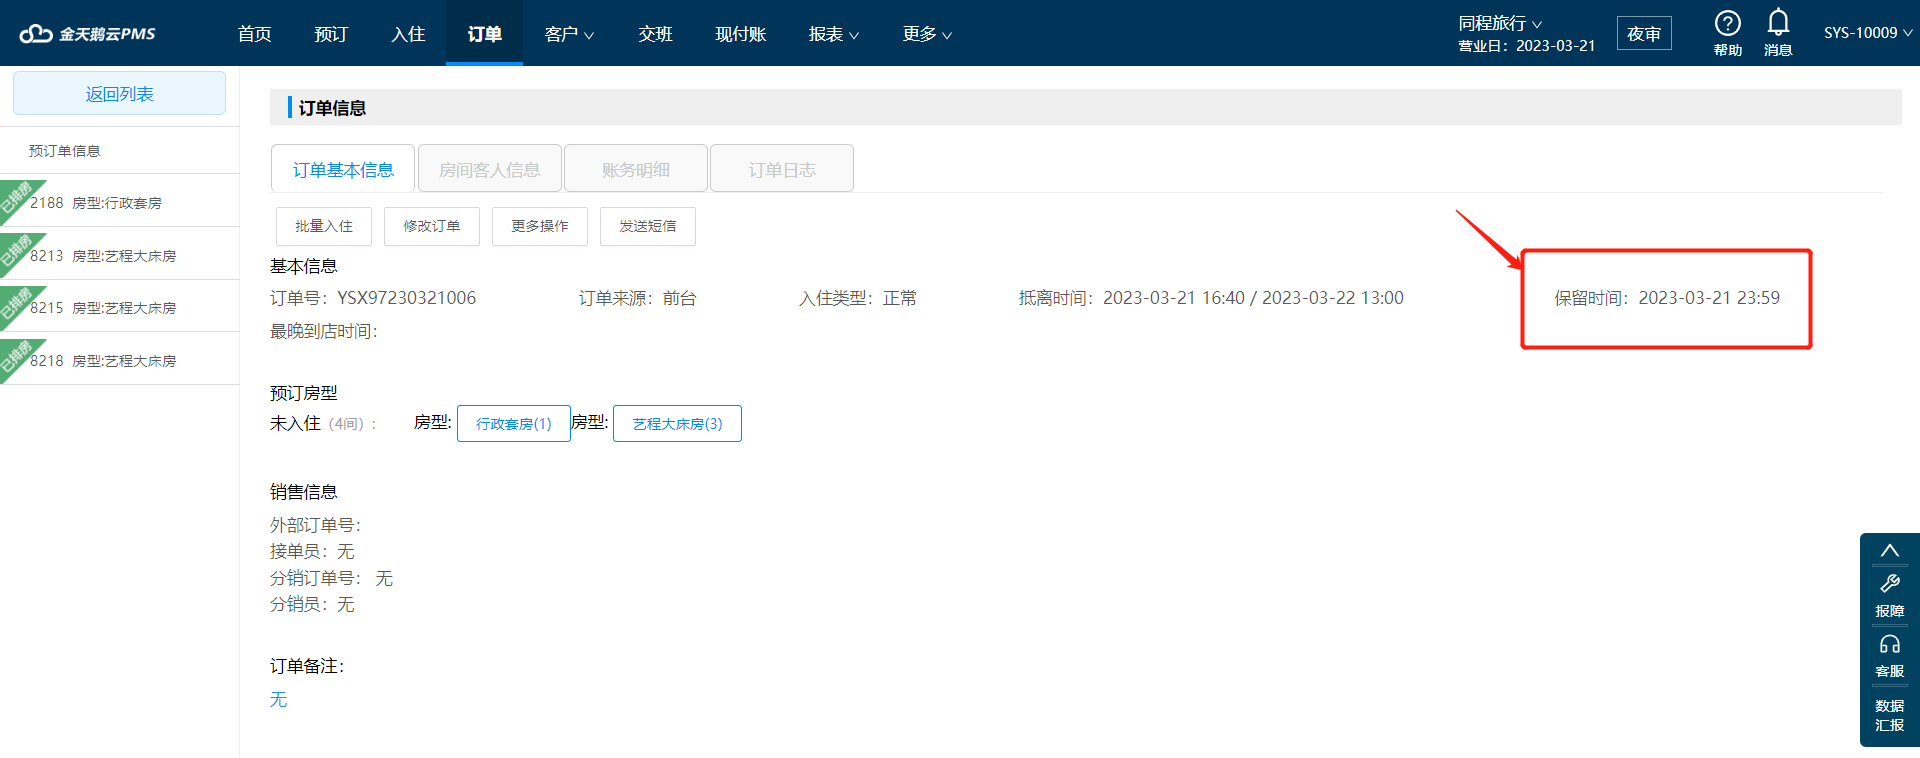
Task: Click the 抵离时间 date range text
Action: click(1211, 298)
